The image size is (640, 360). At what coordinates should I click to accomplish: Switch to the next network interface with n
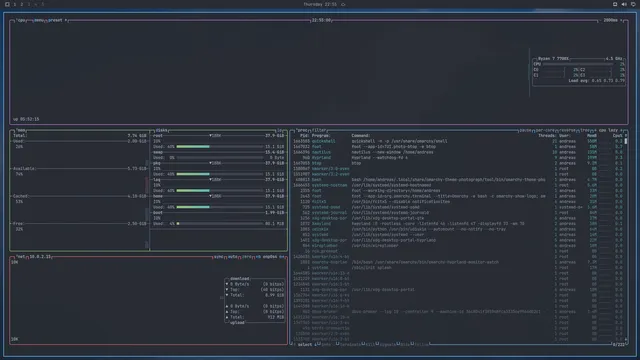coord(282,257)
